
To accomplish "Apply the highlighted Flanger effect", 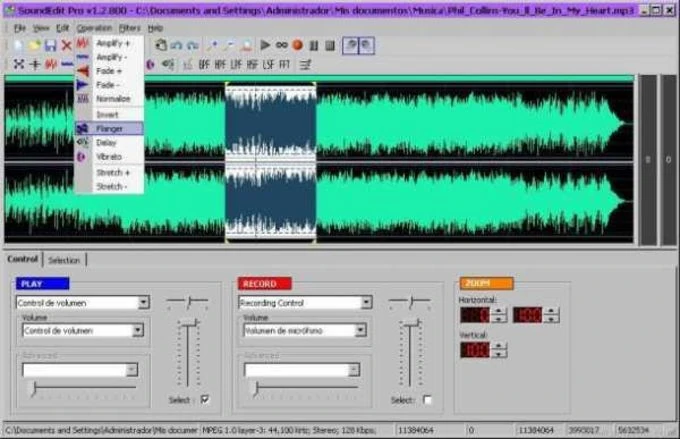I will tap(109, 128).
